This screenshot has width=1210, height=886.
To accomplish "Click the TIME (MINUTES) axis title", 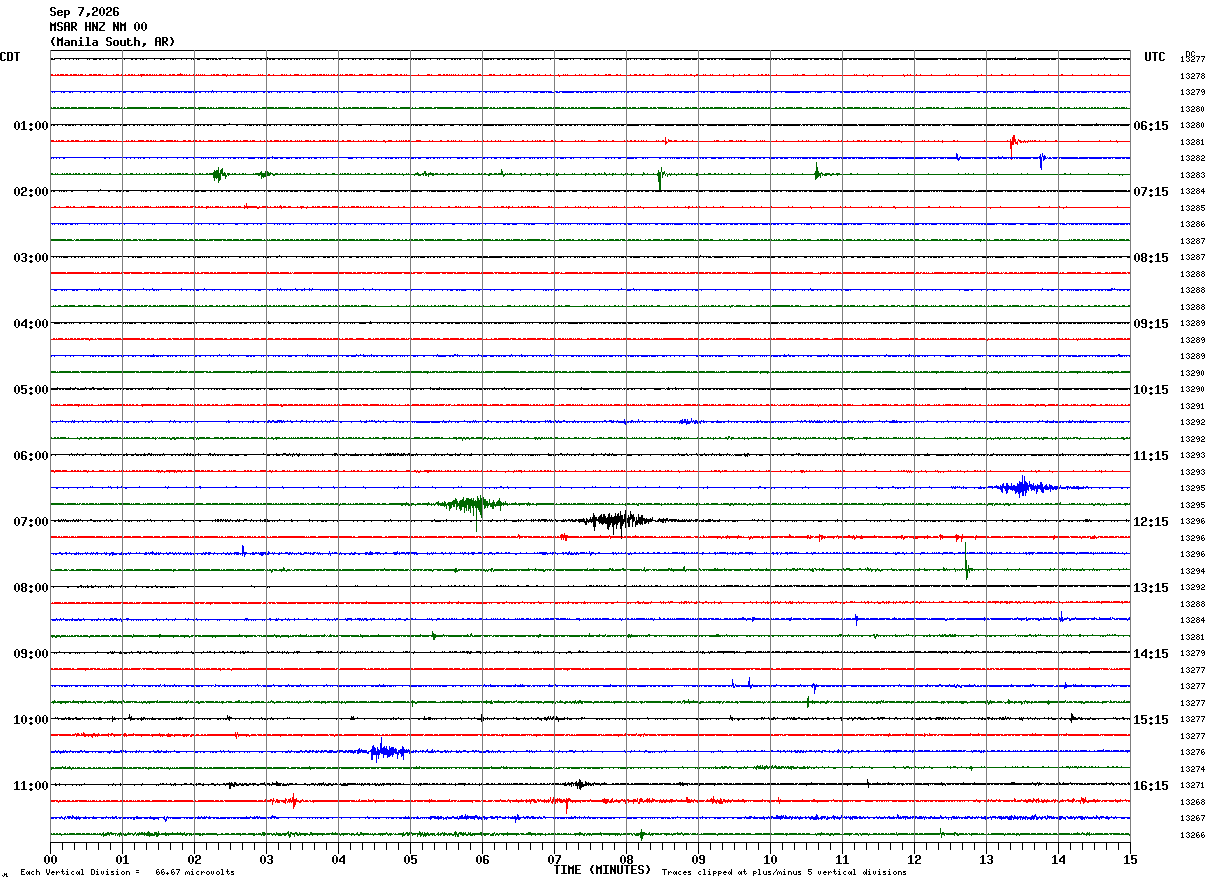I will [x=602, y=870].
